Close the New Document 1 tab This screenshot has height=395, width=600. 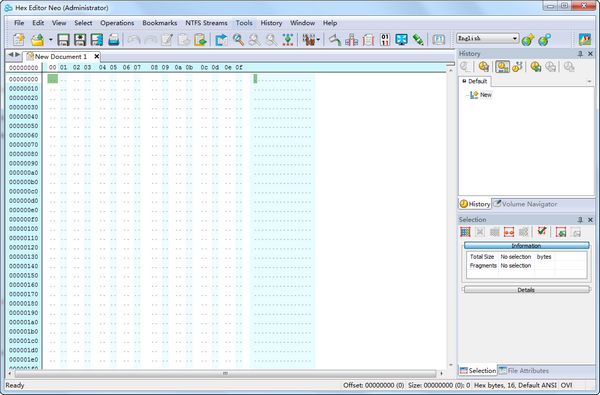(x=97, y=57)
